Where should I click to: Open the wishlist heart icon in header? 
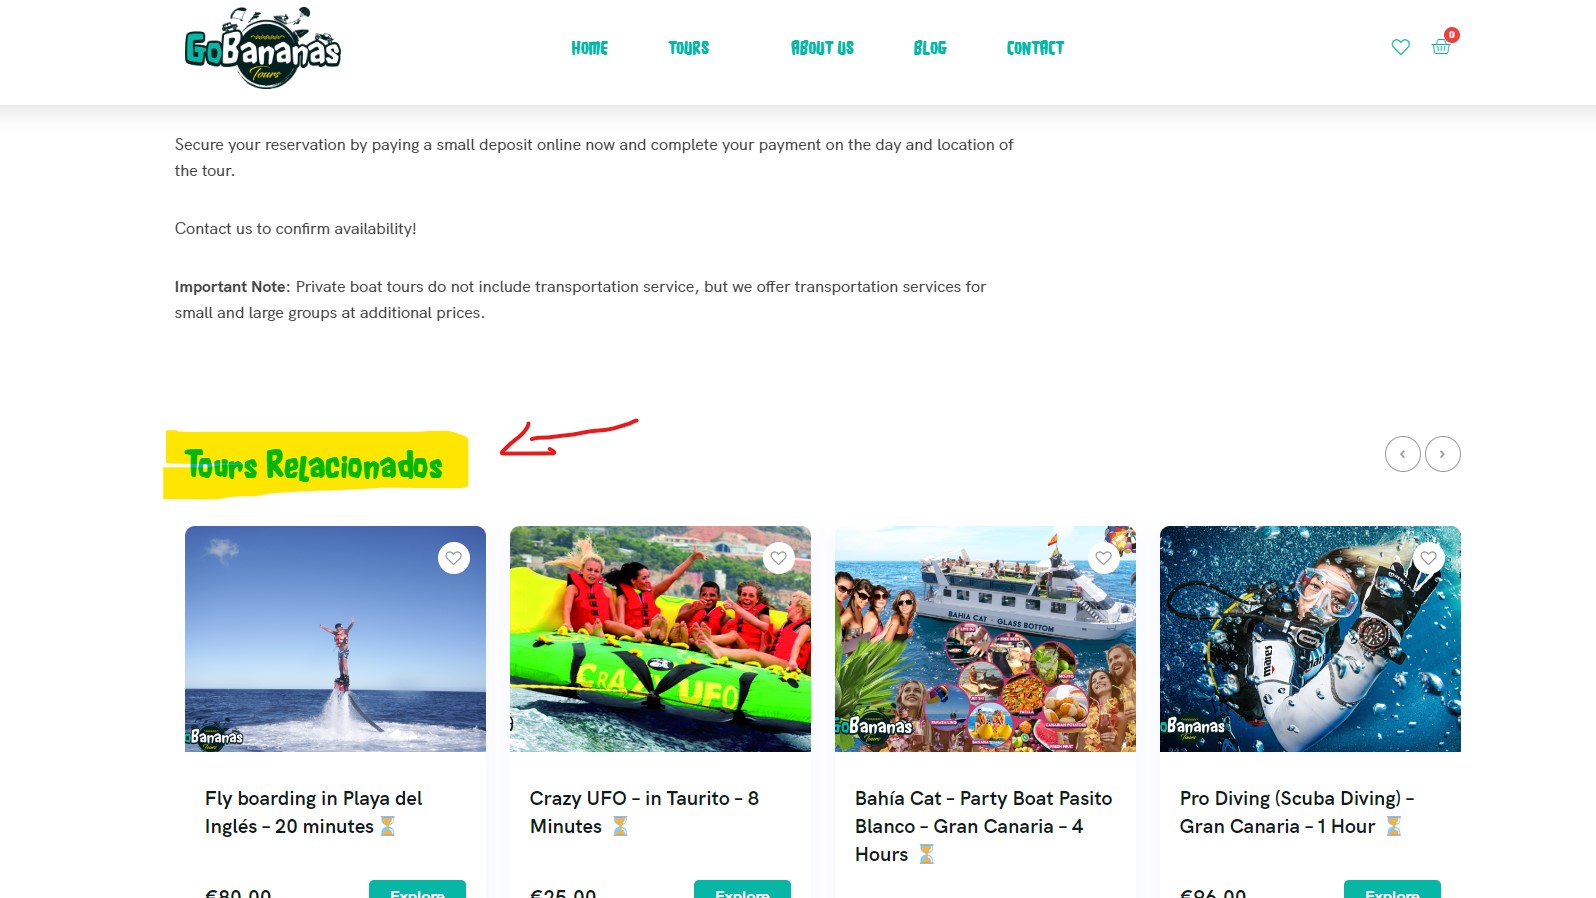1400,47
